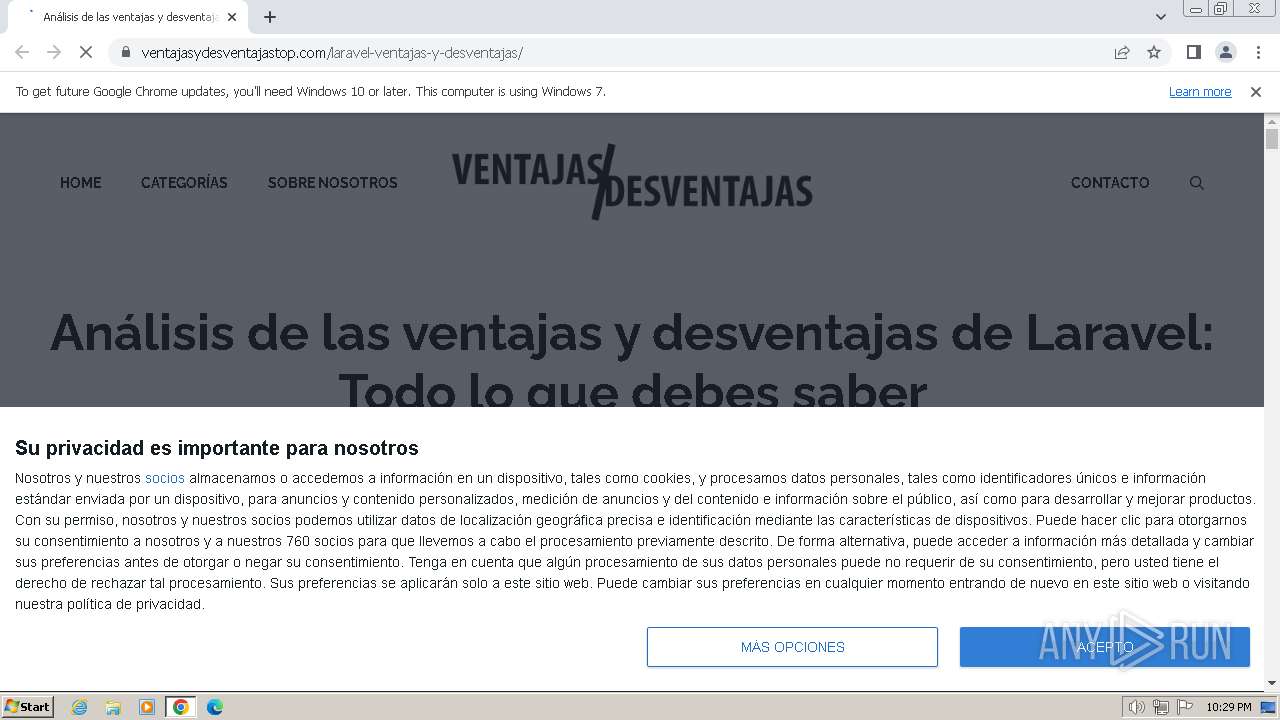Click the network tray icon

[x=1161, y=707]
